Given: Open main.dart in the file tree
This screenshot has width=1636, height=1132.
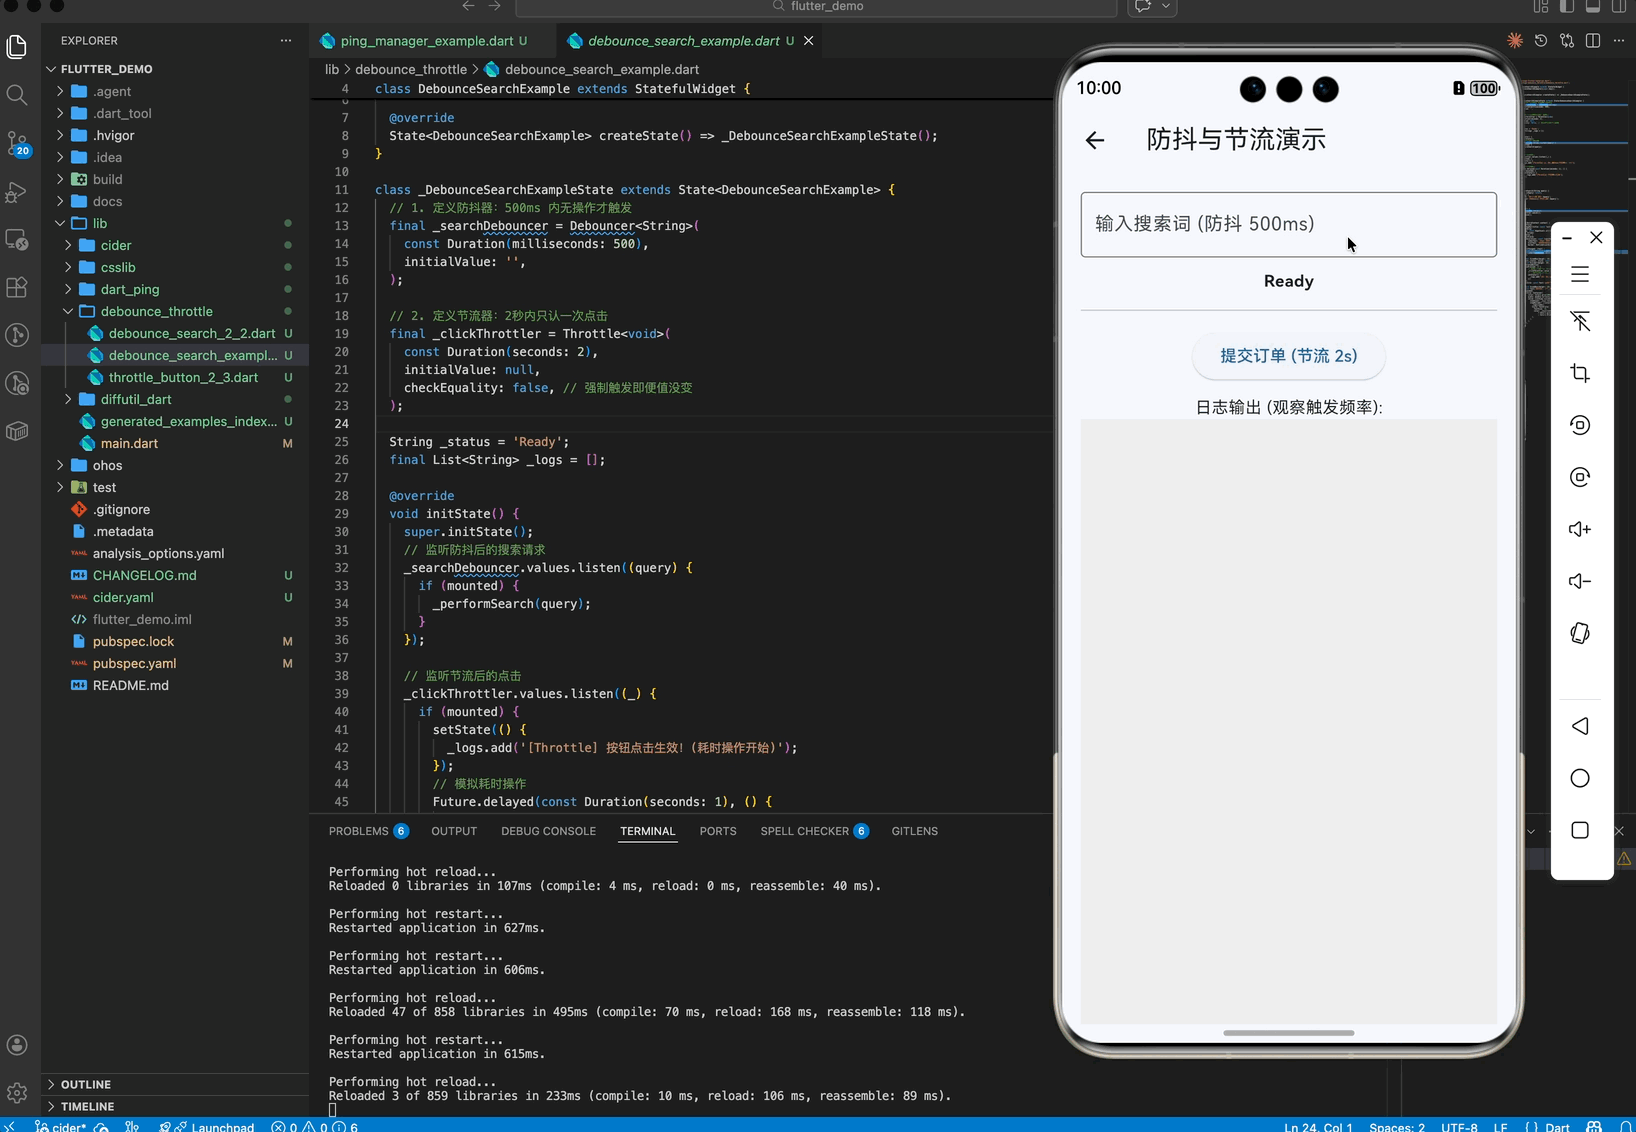Looking at the screenshot, I should pyautogui.click(x=129, y=443).
